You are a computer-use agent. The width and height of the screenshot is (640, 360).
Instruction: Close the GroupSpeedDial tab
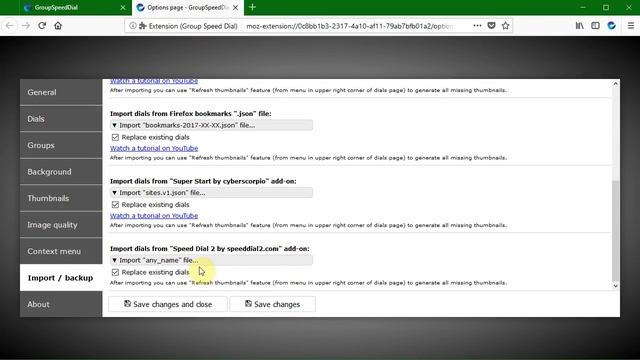click(x=123, y=8)
